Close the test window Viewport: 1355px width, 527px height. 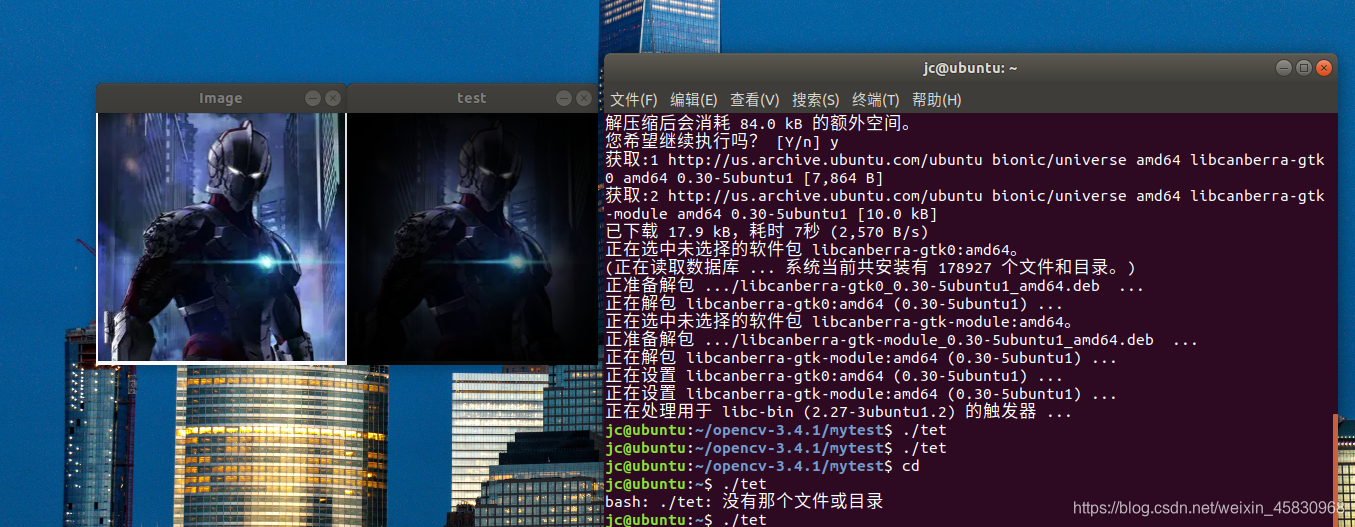tap(584, 98)
